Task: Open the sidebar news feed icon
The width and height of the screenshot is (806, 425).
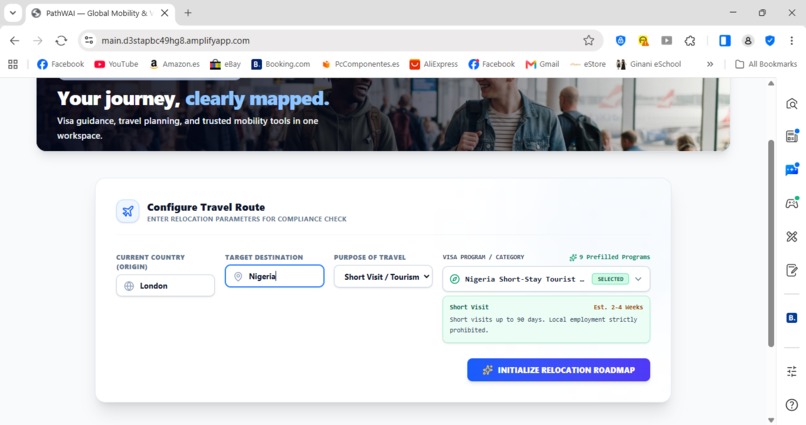Action: click(x=792, y=136)
